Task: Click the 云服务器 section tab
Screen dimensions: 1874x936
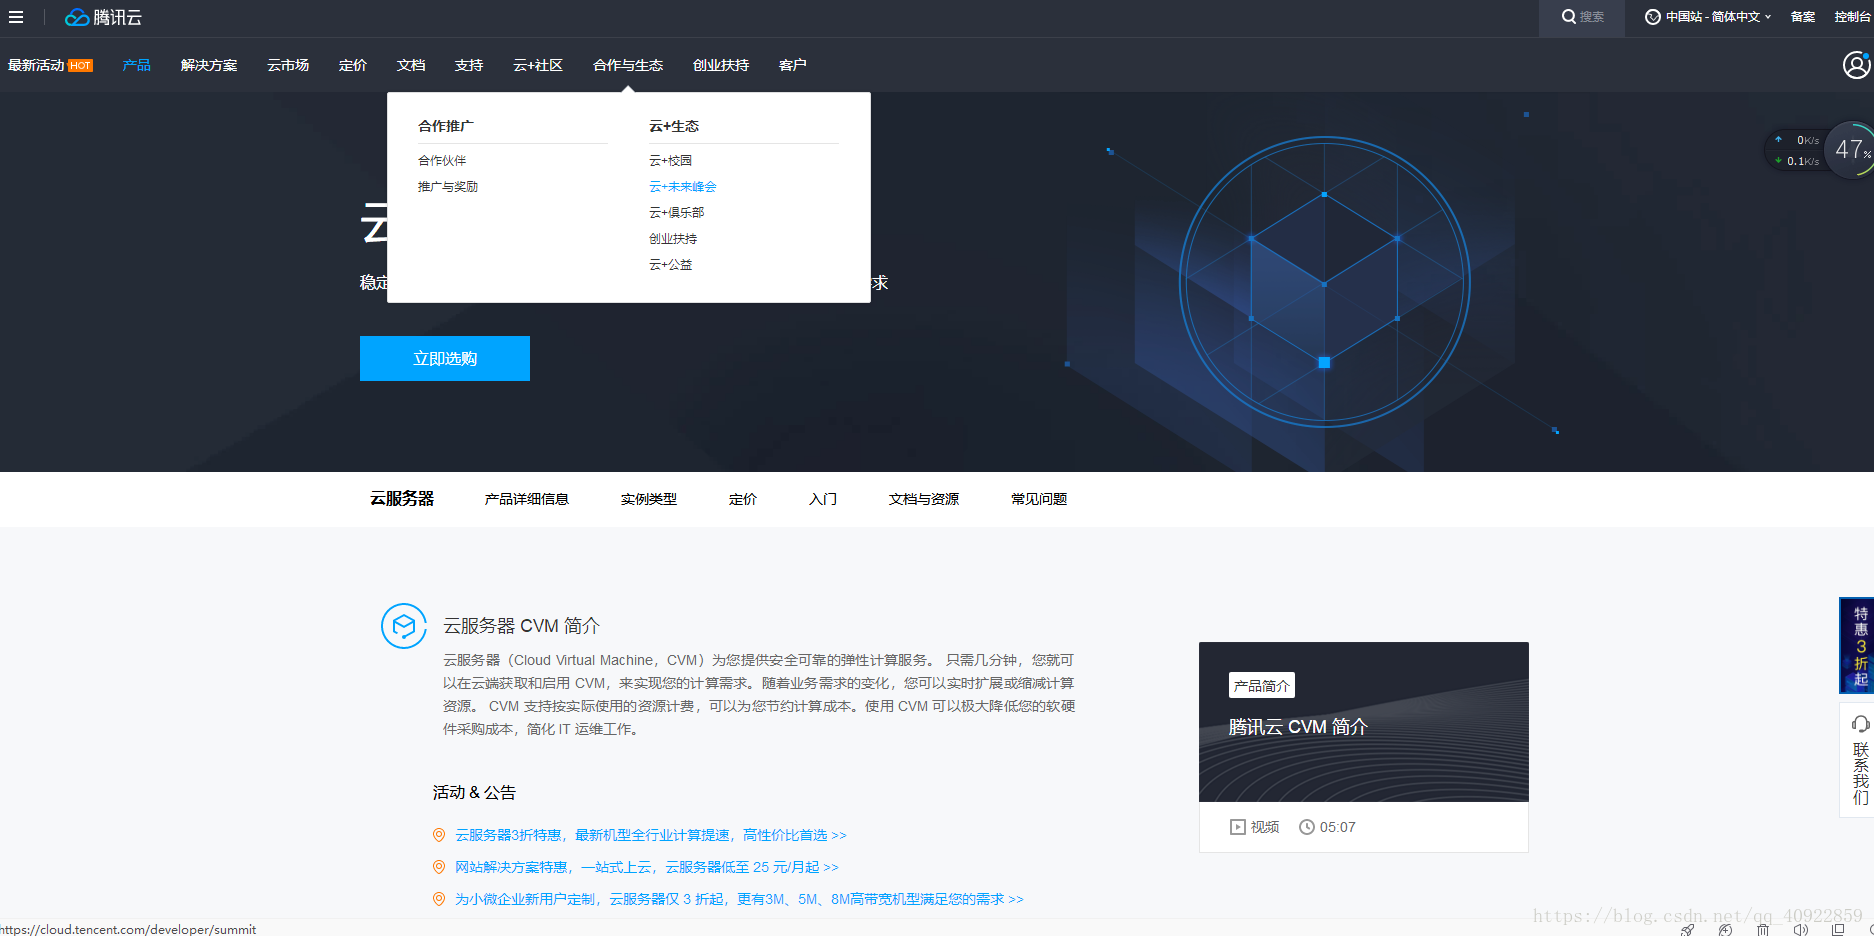Action: point(402,498)
